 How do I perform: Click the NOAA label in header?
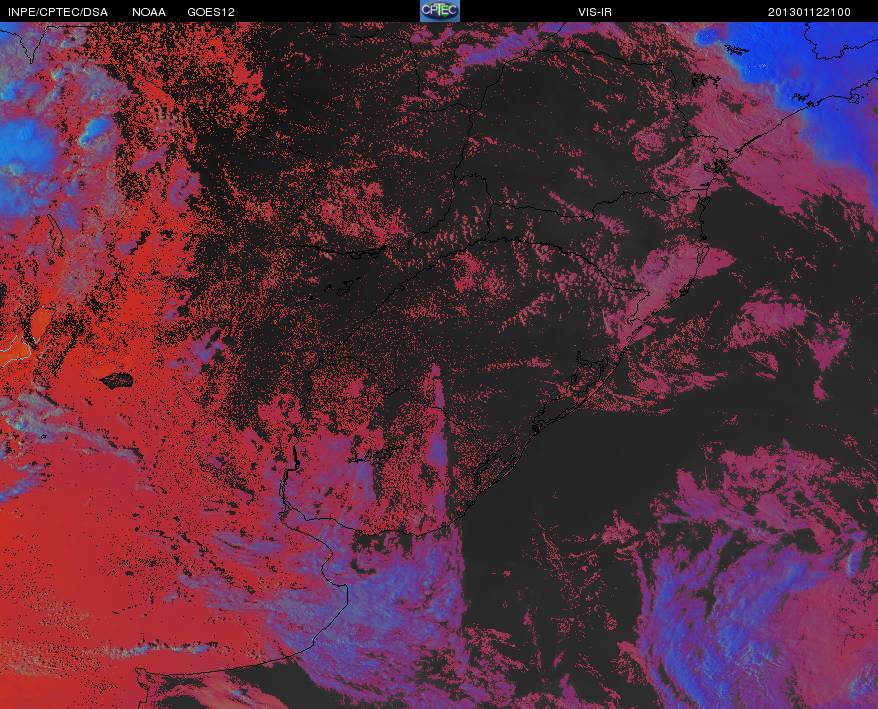(x=148, y=12)
